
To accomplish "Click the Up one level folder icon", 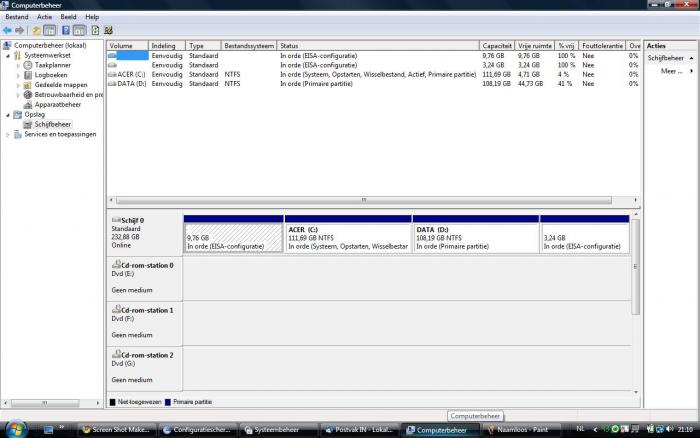I will (x=37, y=30).
